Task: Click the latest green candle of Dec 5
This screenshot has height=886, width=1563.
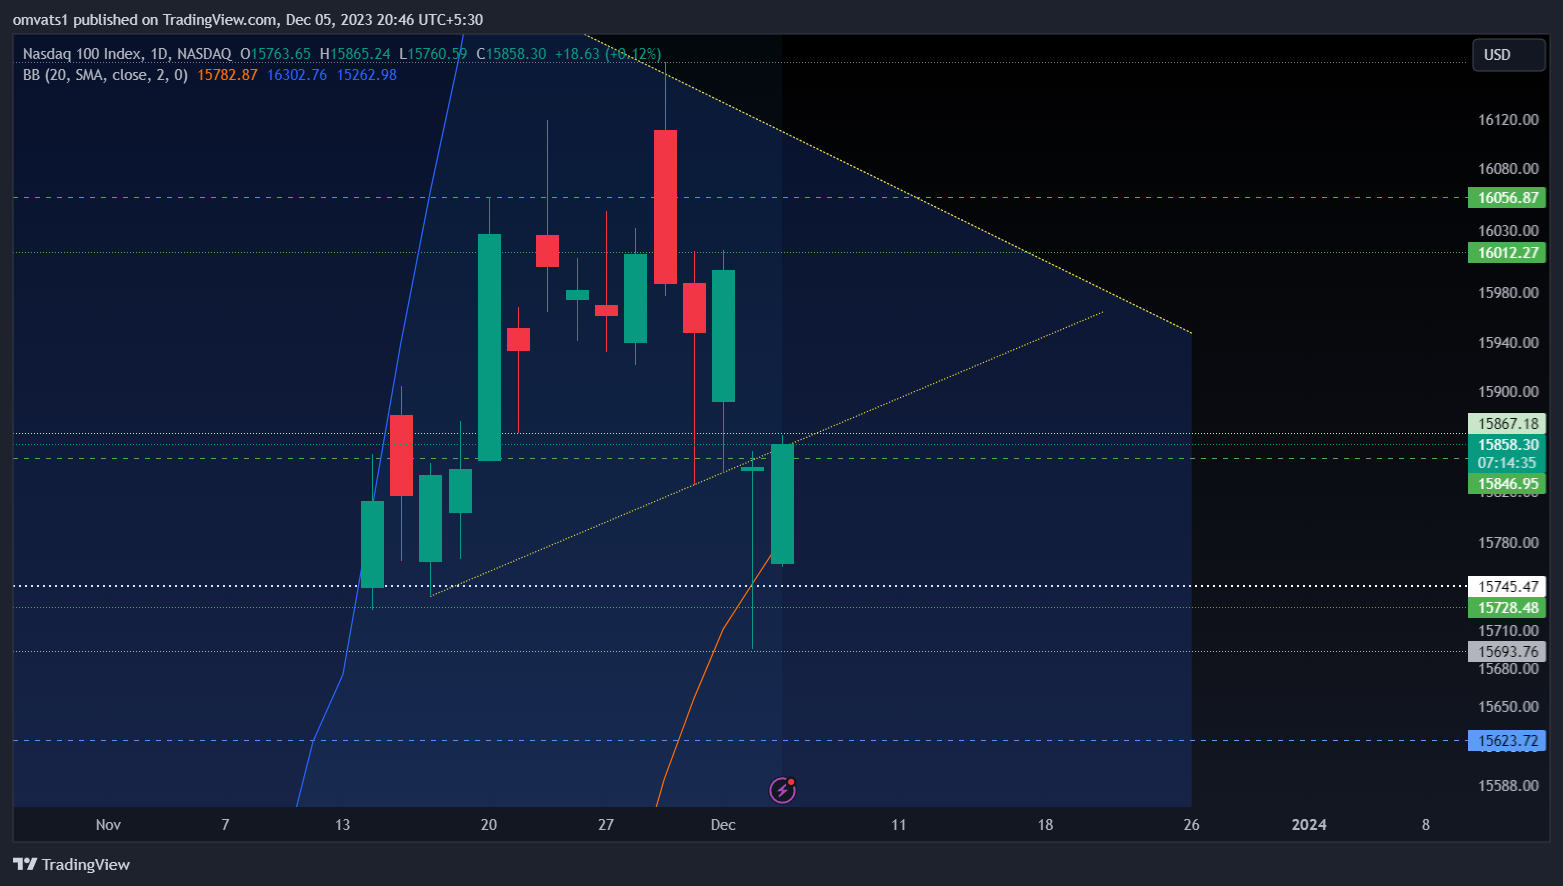Action: [x=782, y=504]
